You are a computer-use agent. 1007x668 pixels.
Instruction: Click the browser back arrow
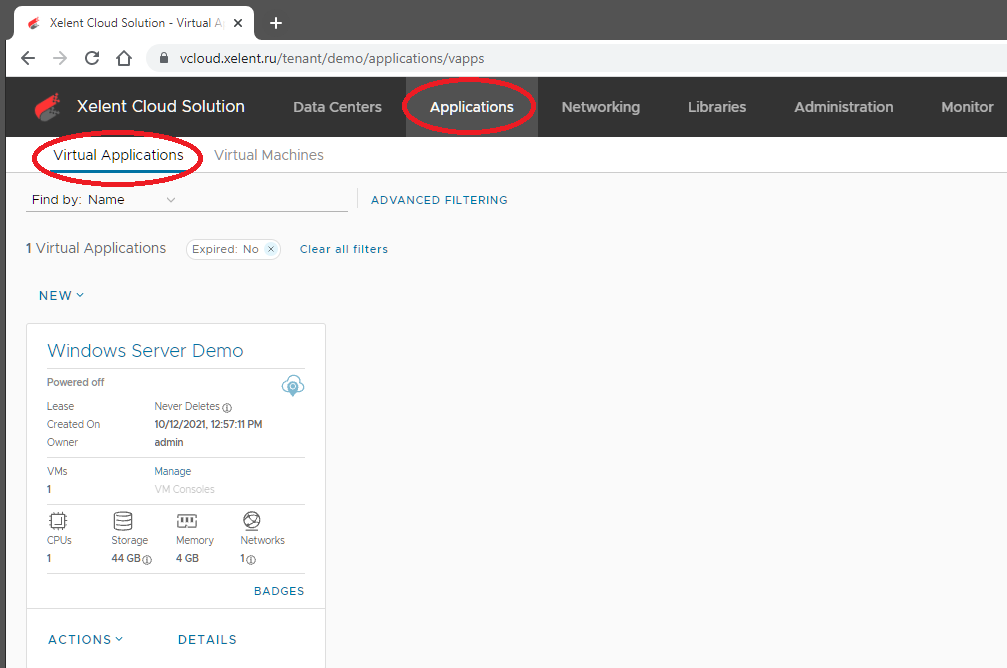[x=28, y=58]
